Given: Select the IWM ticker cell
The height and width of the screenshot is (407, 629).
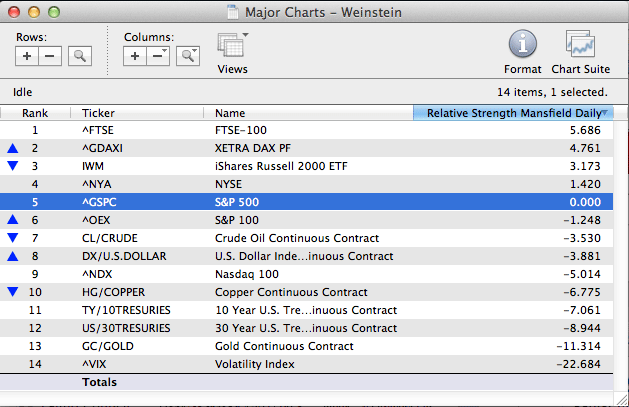Looking at the screenshot, I should point(93,166).
